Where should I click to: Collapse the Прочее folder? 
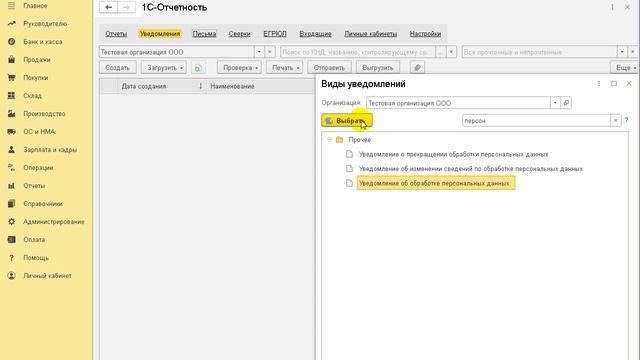point(329,140)
